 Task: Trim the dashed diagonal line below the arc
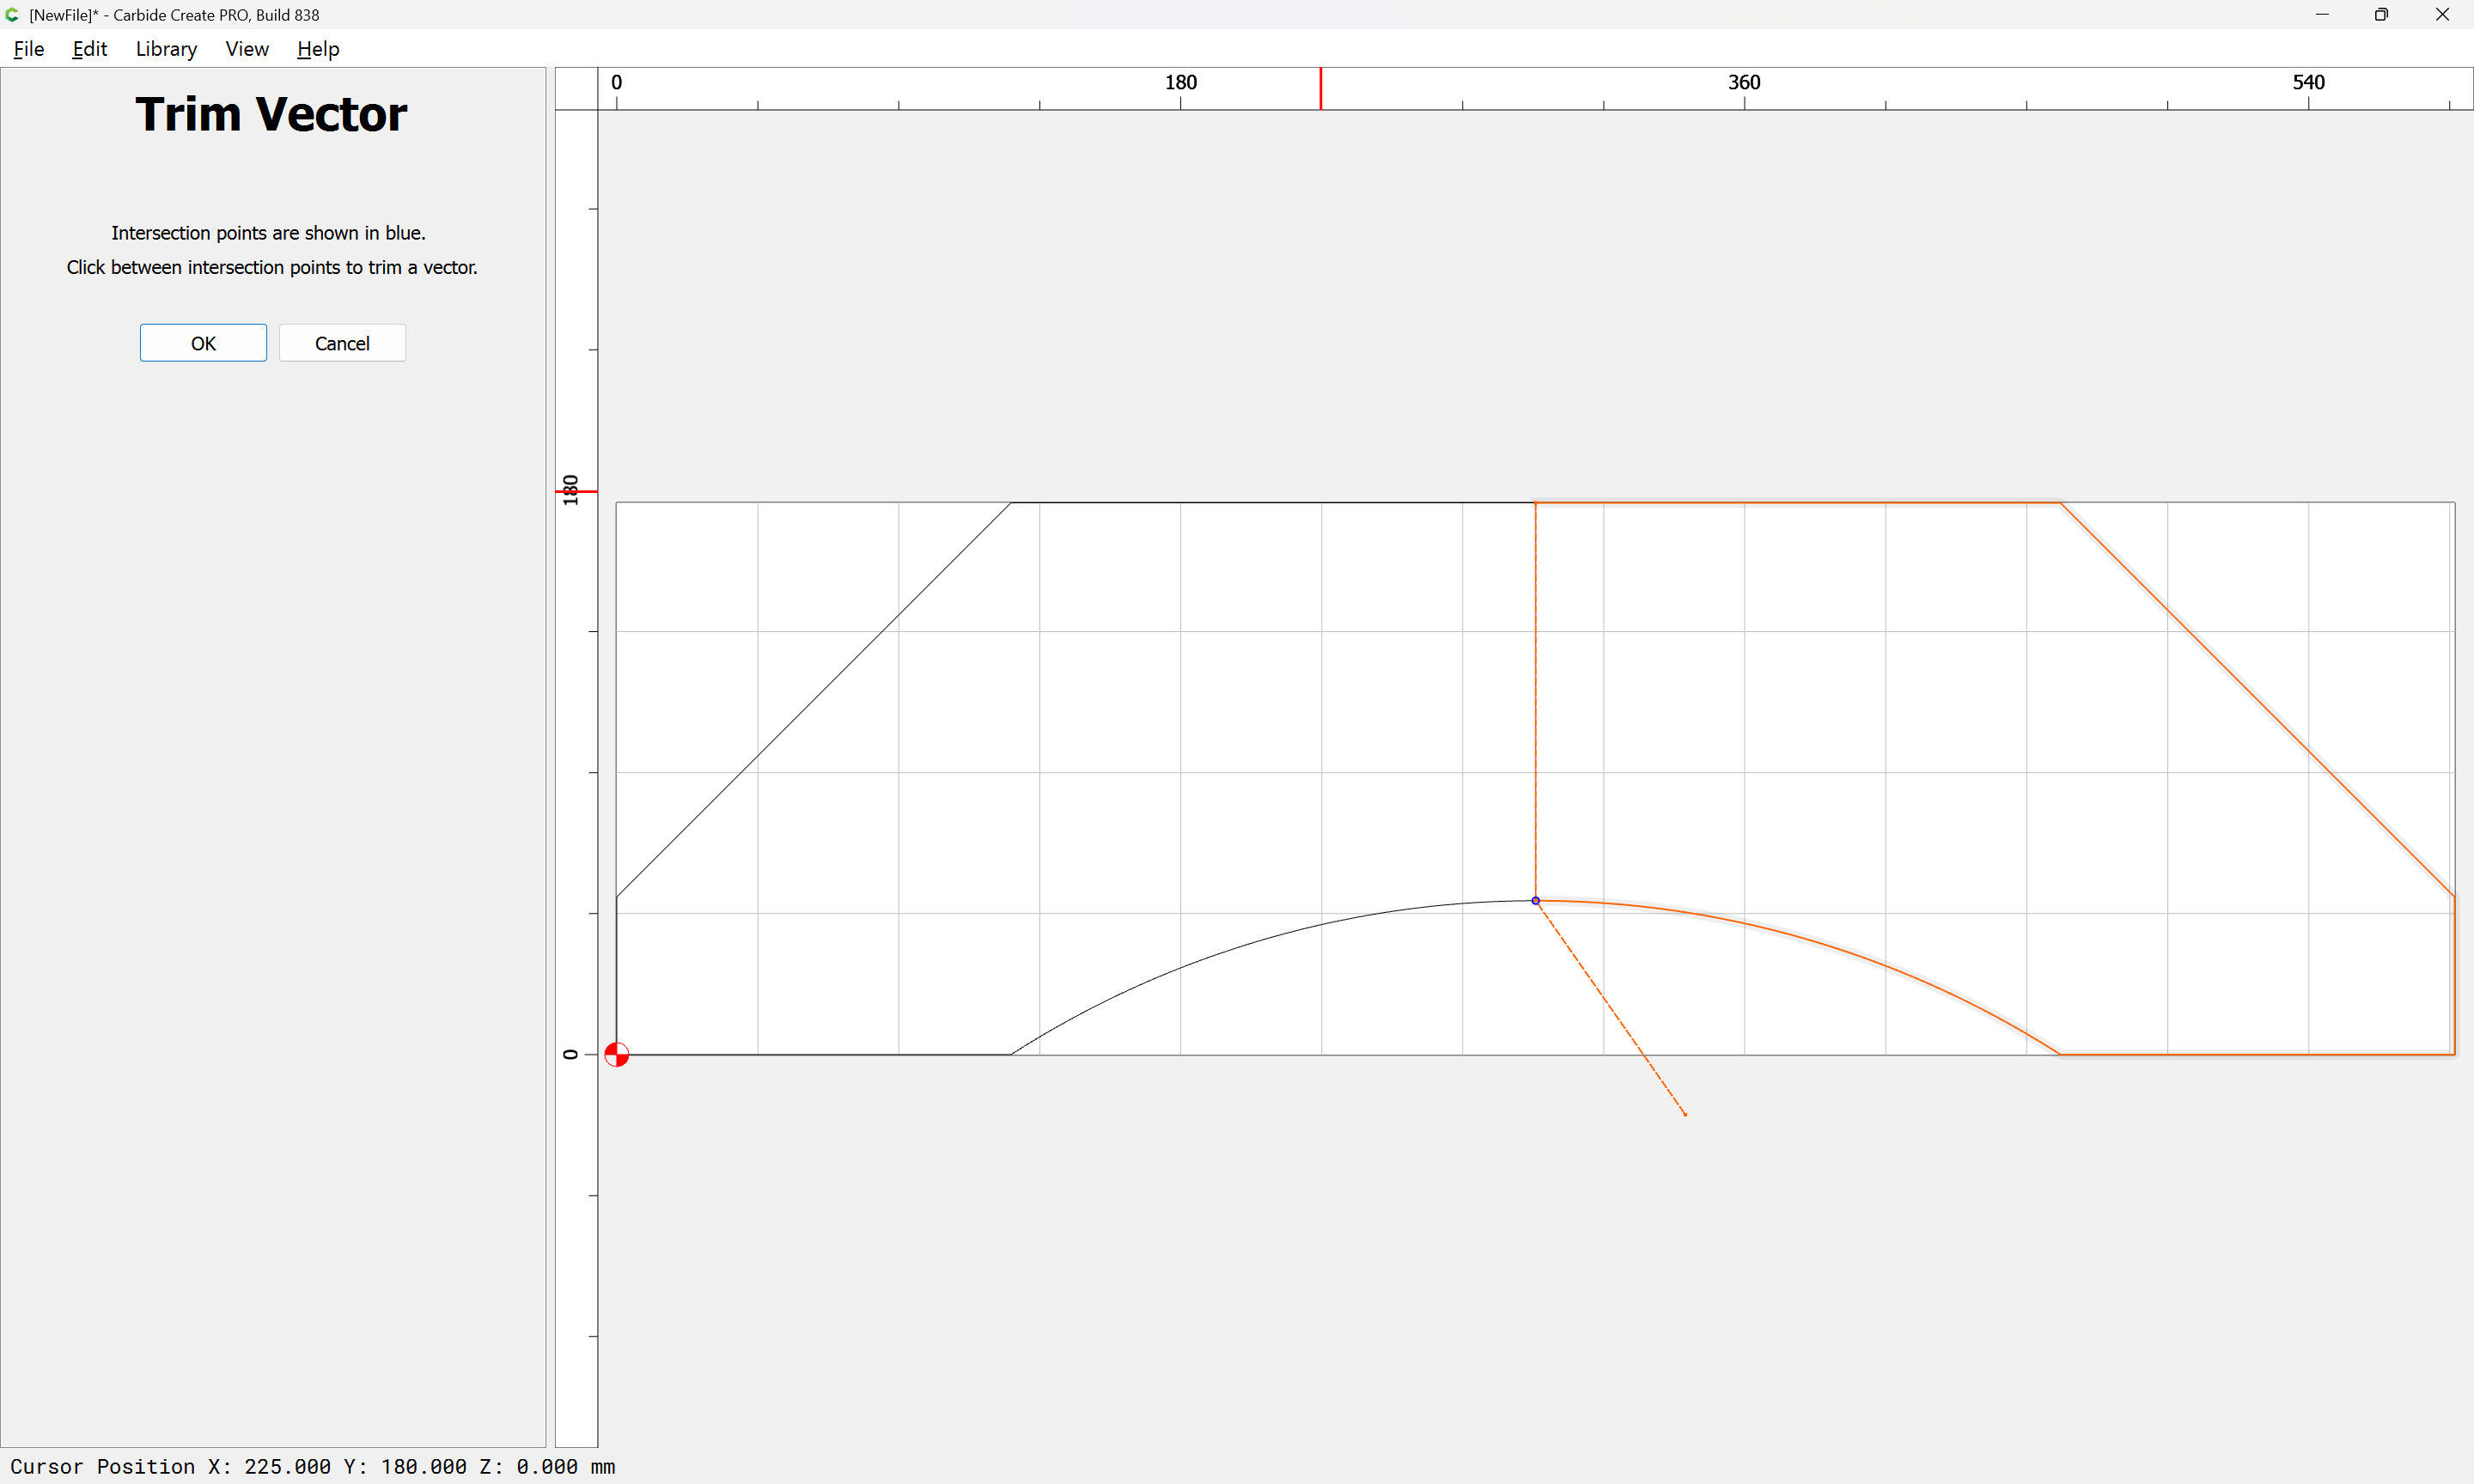pyautogui.click(x=1610, y=1007)
